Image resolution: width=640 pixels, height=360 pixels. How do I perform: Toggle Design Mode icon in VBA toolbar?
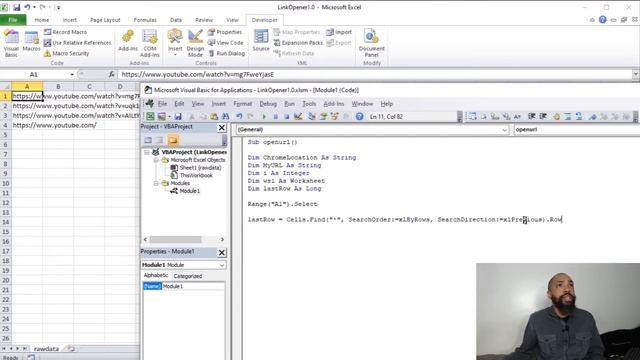298,116
